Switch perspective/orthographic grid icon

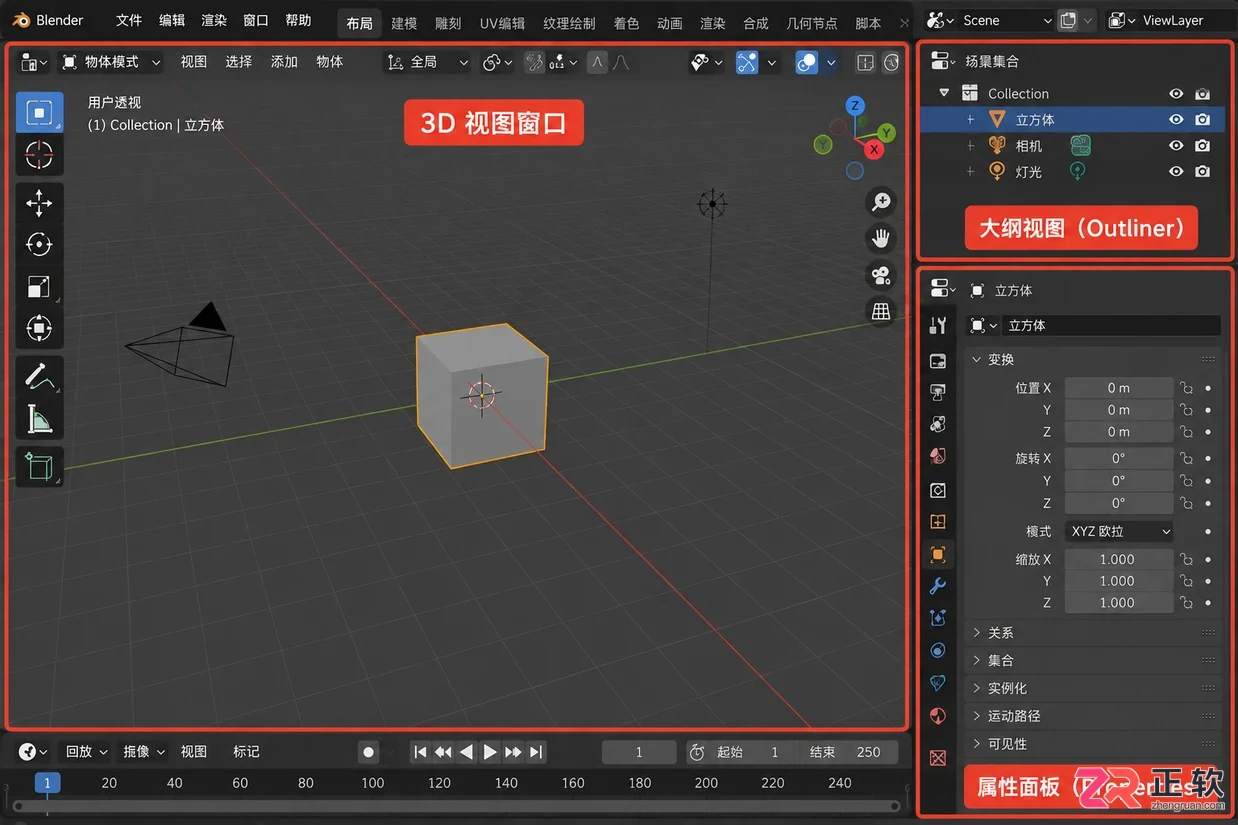tap(881, 312)
